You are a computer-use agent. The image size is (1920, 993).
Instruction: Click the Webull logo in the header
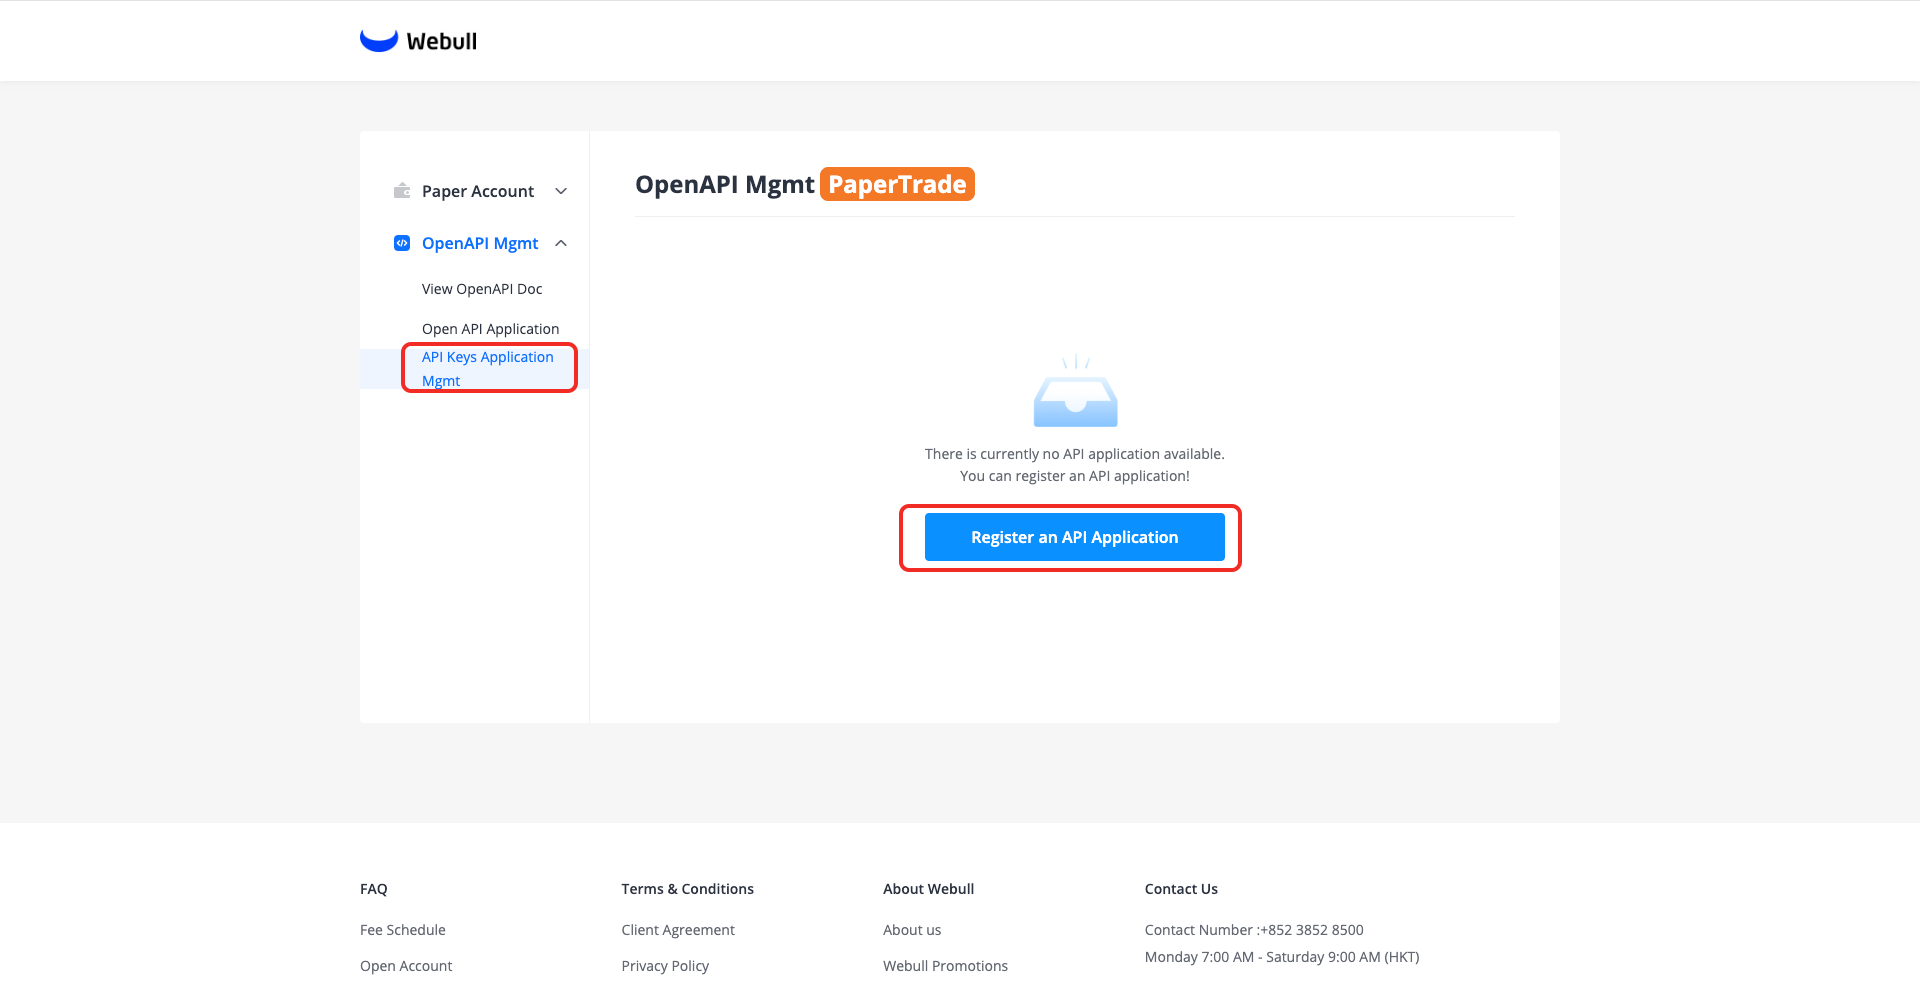tap(418, 41)
